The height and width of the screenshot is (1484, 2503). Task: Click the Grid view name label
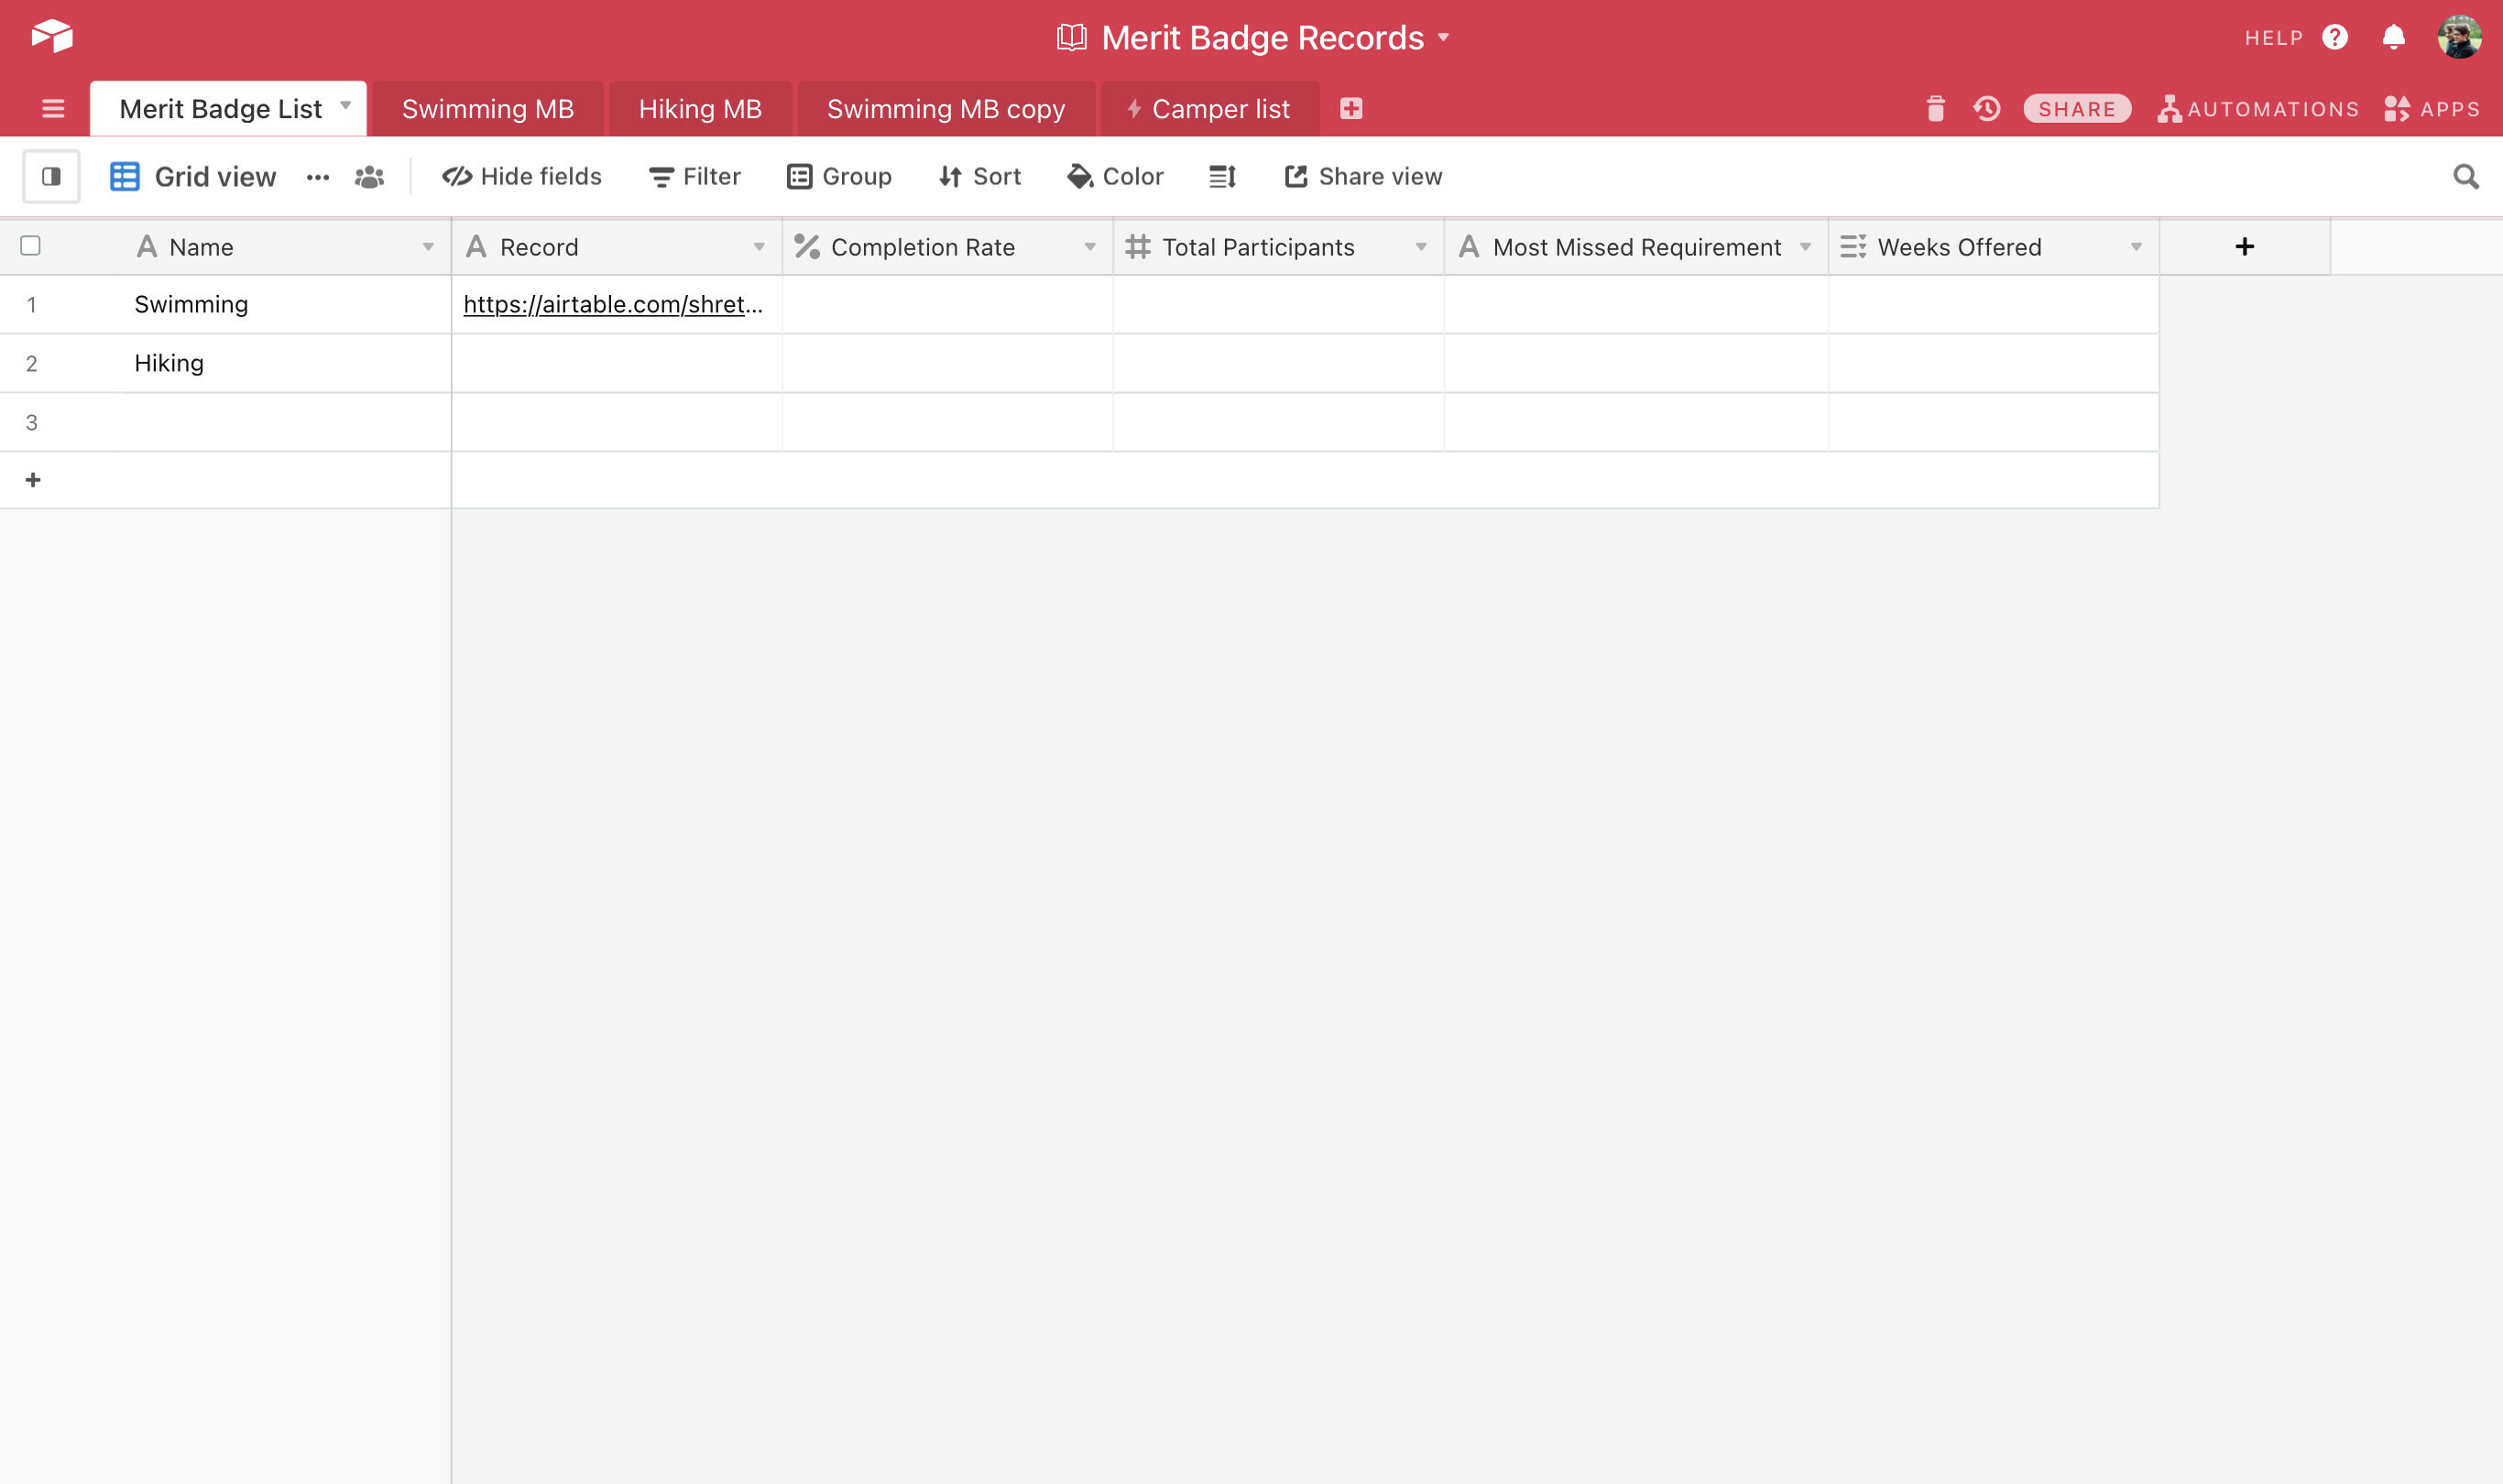[x=215, y=177]
